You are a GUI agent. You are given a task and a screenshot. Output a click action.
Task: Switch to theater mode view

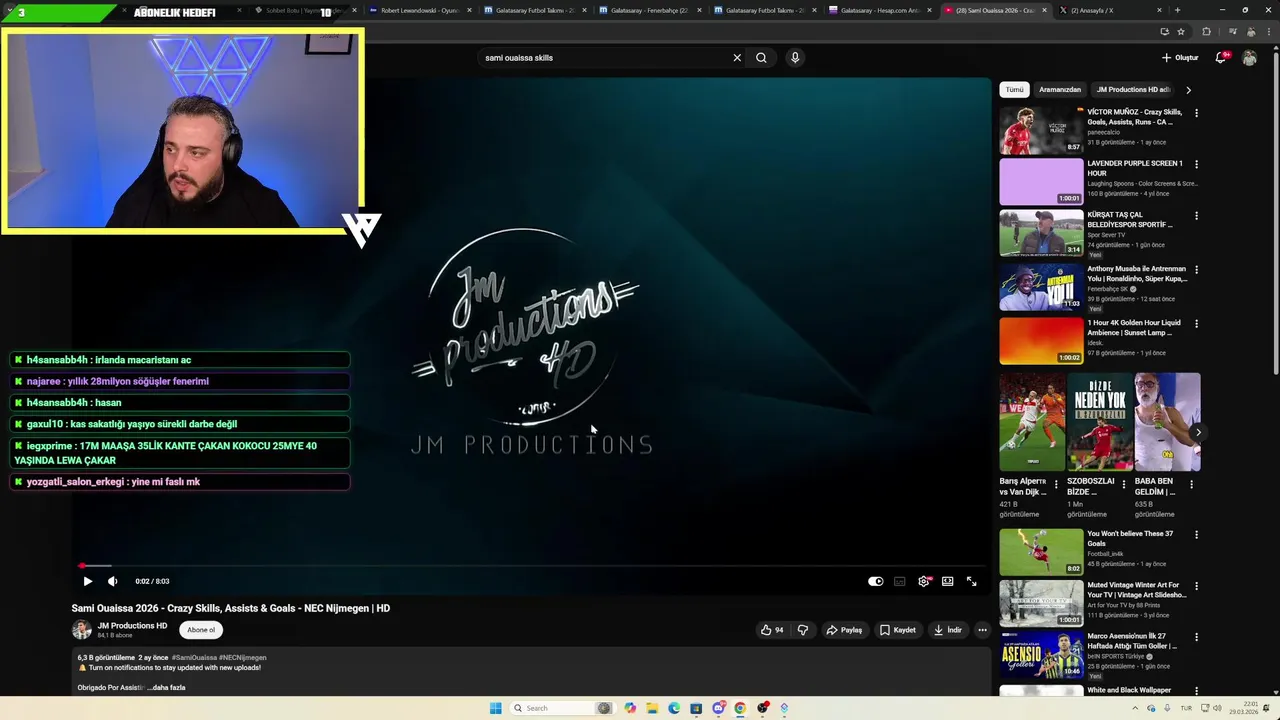(x=947, y=581)
